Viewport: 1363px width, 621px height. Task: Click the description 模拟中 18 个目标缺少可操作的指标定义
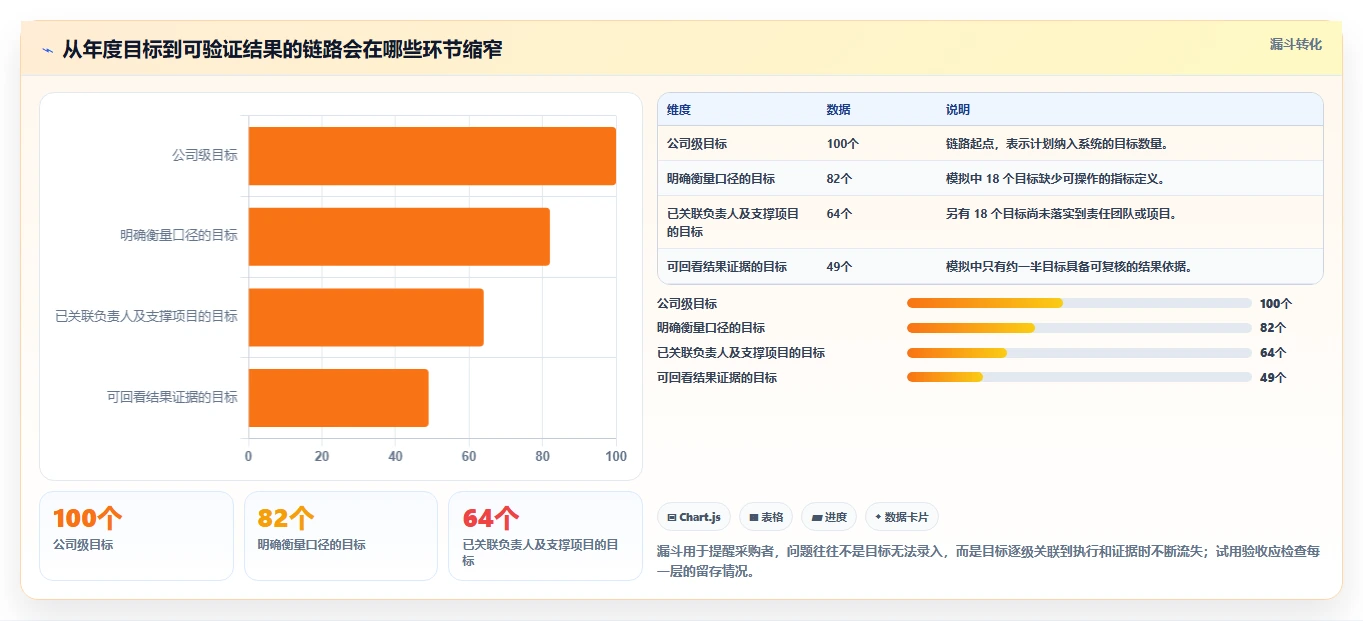[x=1055, y=179]
